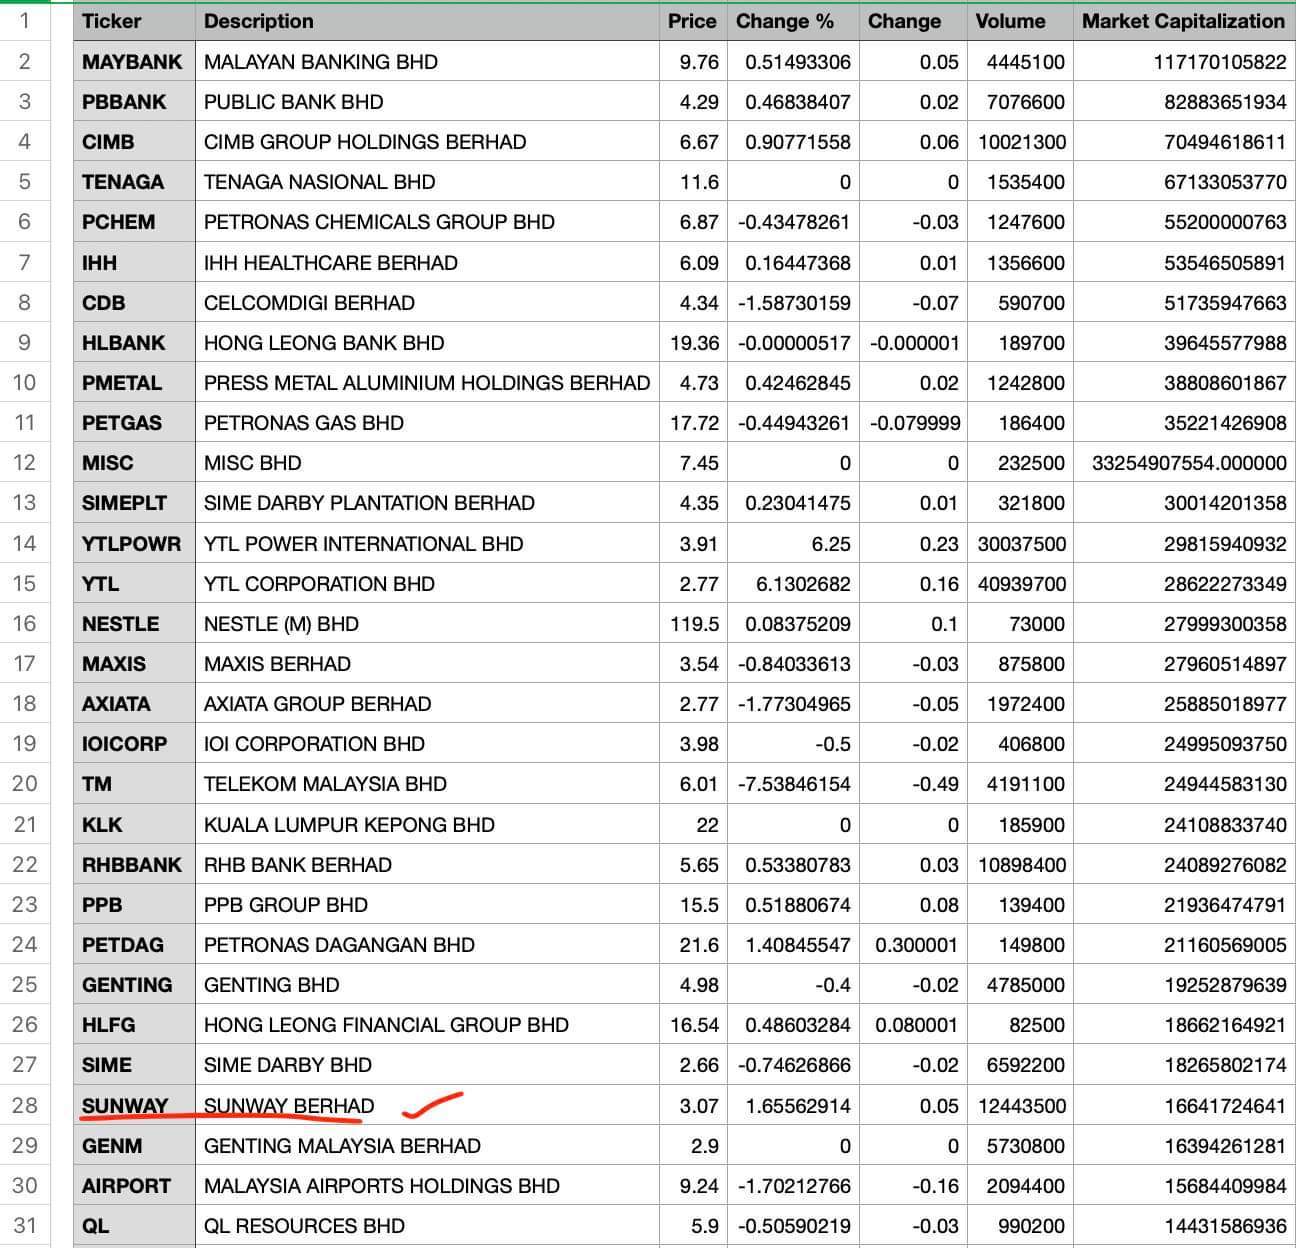Image resolution: width=1296 pixels, height=1248 pixels.
Task: Select market cap cell 117170105822
Action: click(x=1184, y=62)
